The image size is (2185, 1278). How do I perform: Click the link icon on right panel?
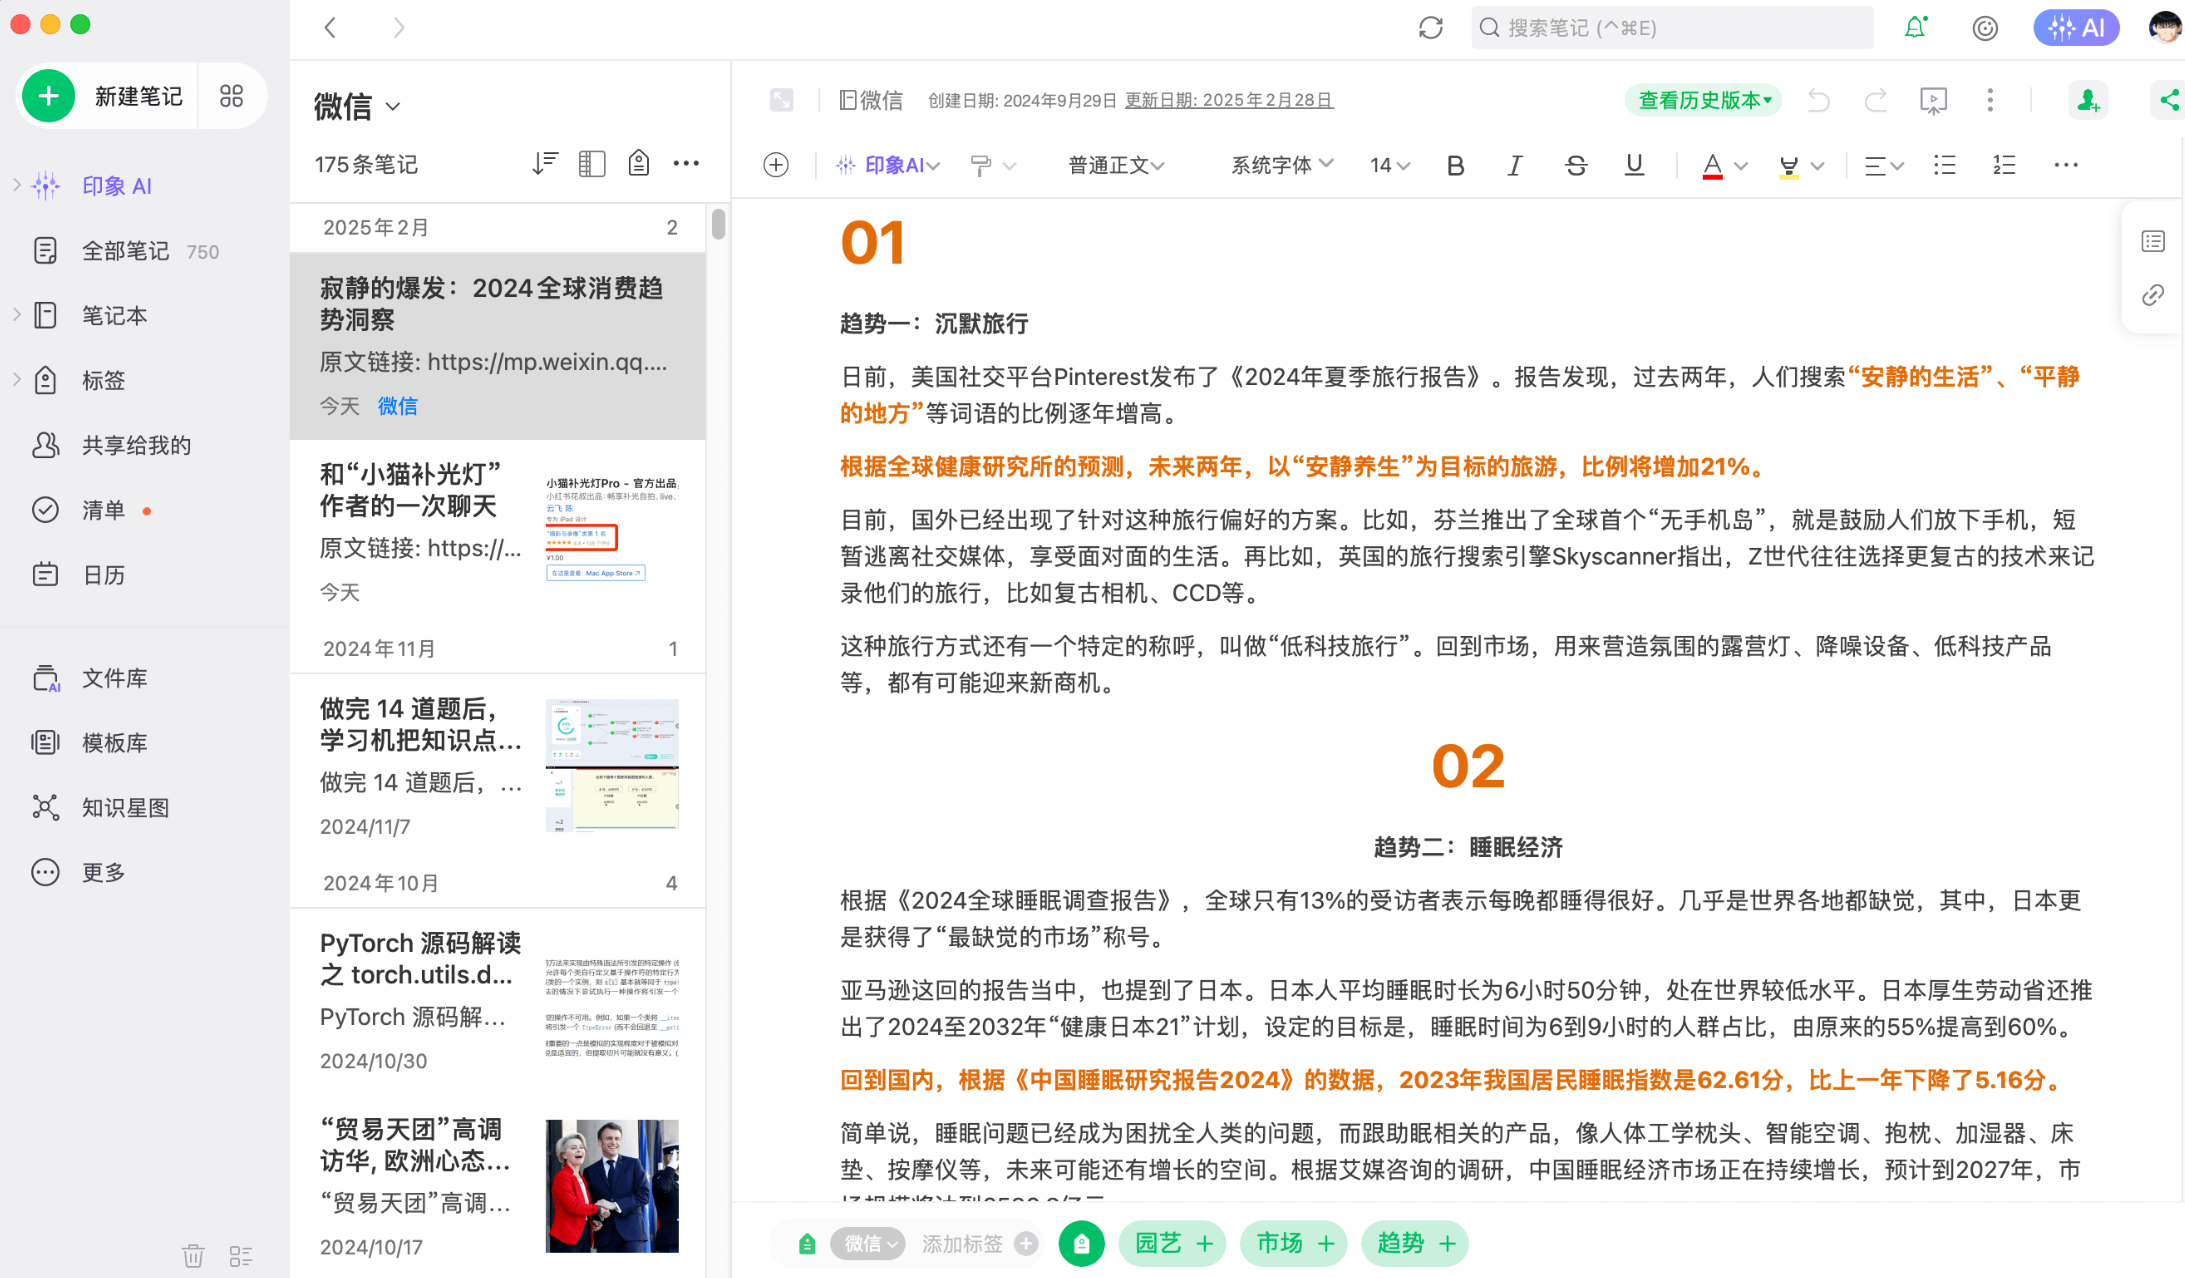2153,295
